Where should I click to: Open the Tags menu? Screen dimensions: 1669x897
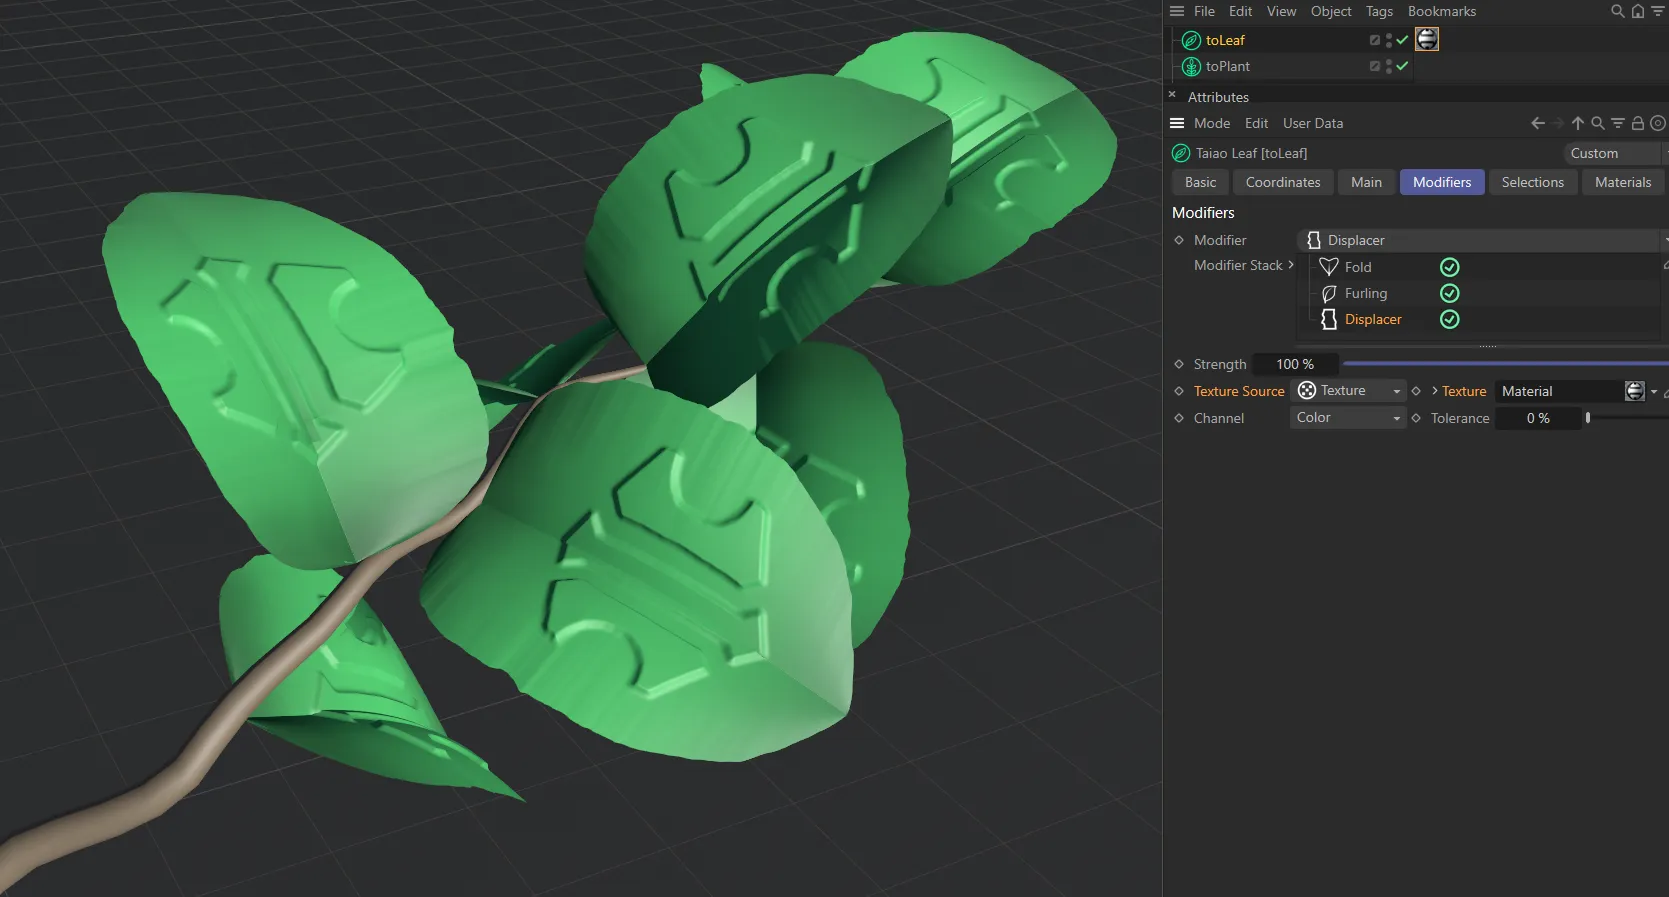1379,11
